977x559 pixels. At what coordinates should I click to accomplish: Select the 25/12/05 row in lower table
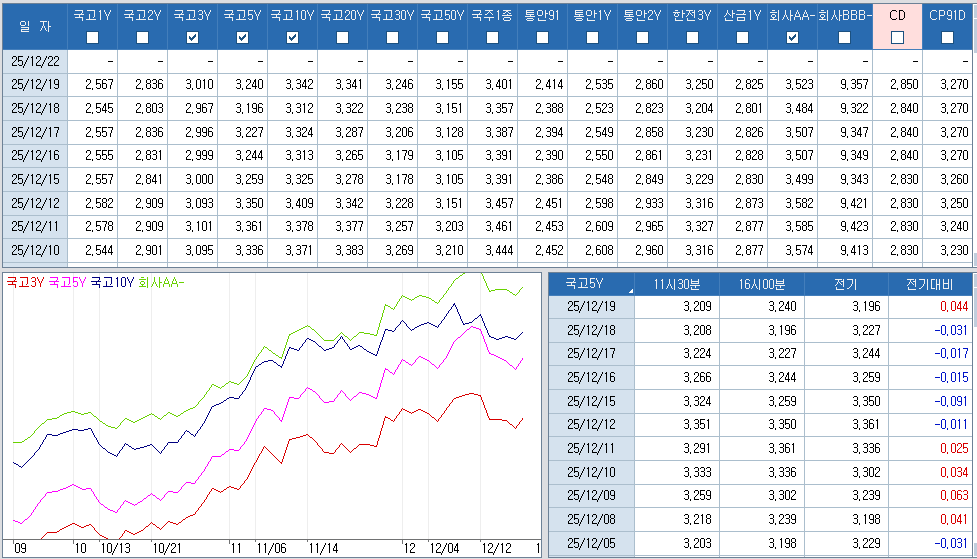pyautogui.click(x=591, y=542)
